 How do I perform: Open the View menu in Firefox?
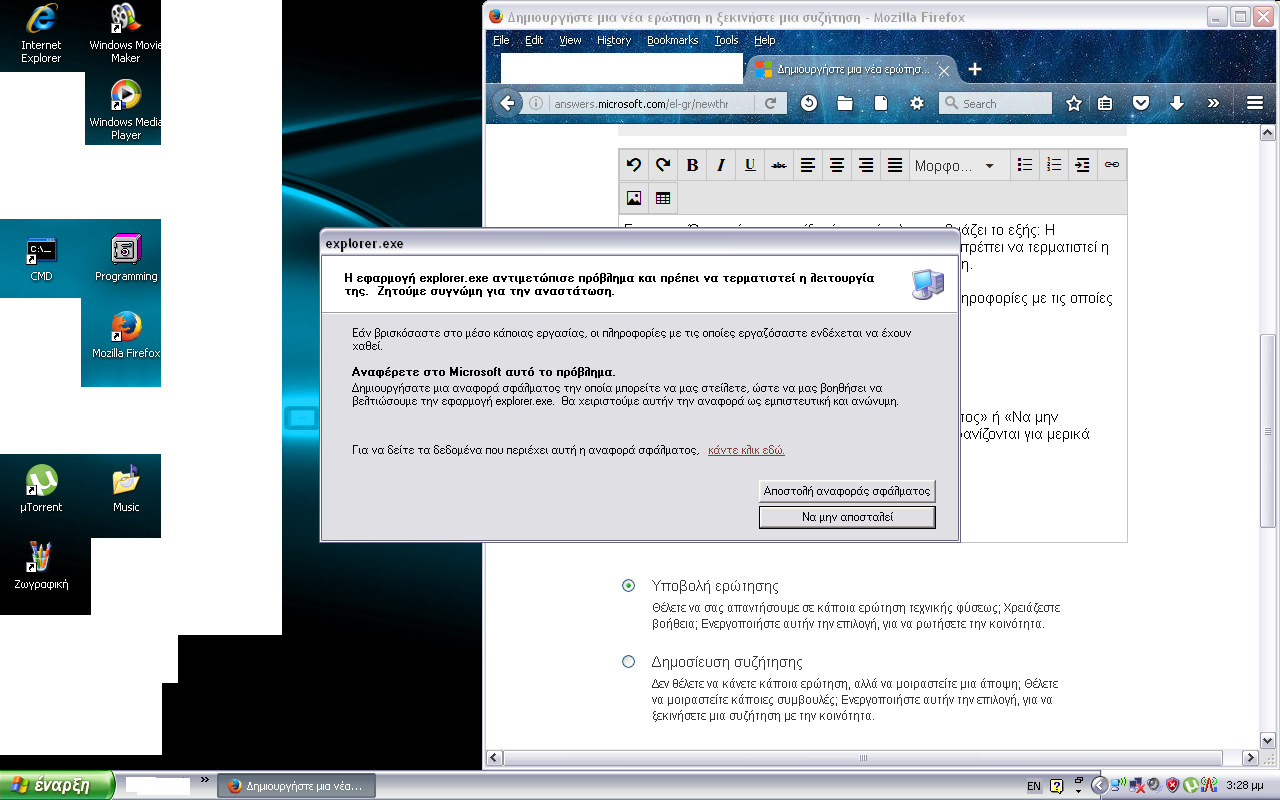[570, 40]
